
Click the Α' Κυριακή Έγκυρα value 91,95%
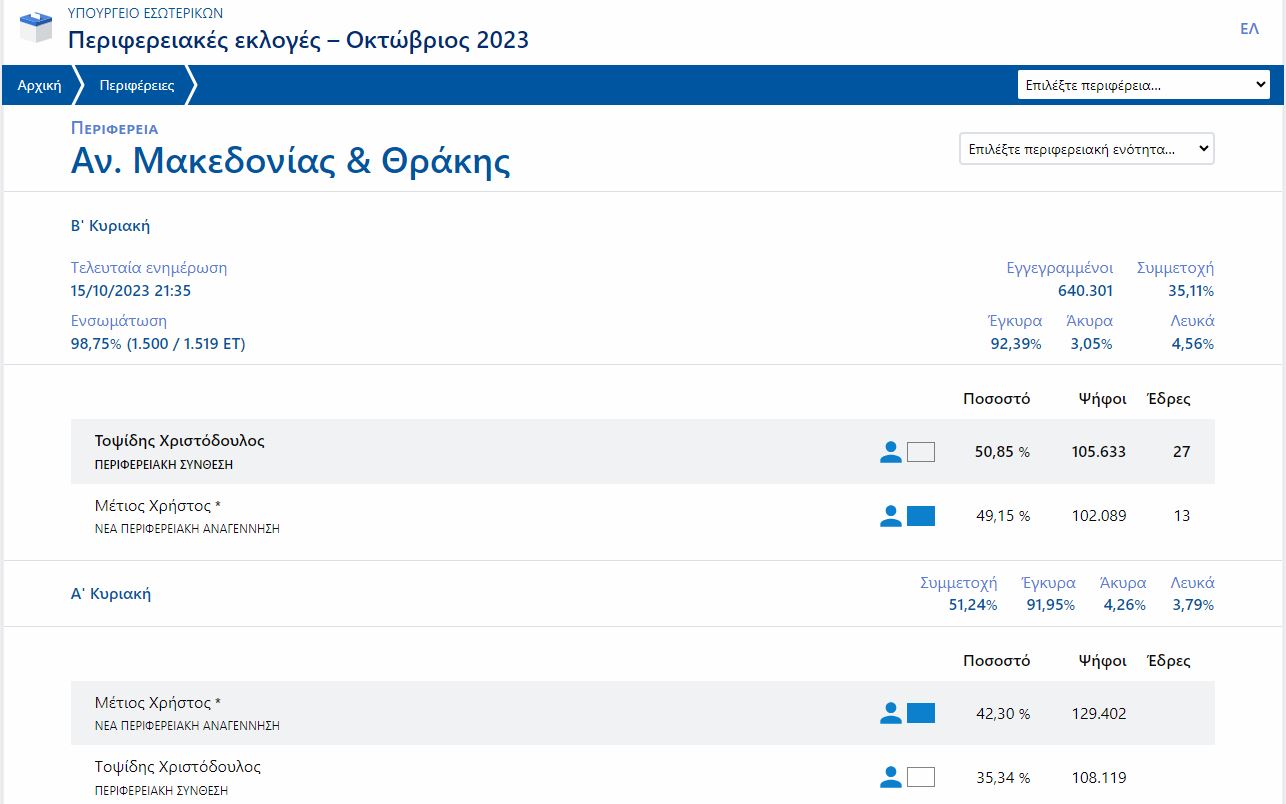[1051, 605]
